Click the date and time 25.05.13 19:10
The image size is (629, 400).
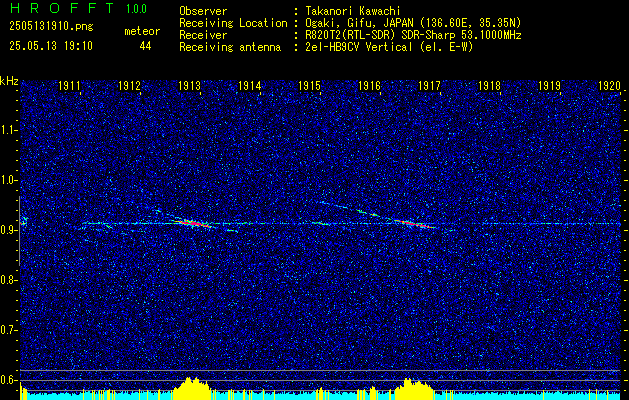[51, 46]
